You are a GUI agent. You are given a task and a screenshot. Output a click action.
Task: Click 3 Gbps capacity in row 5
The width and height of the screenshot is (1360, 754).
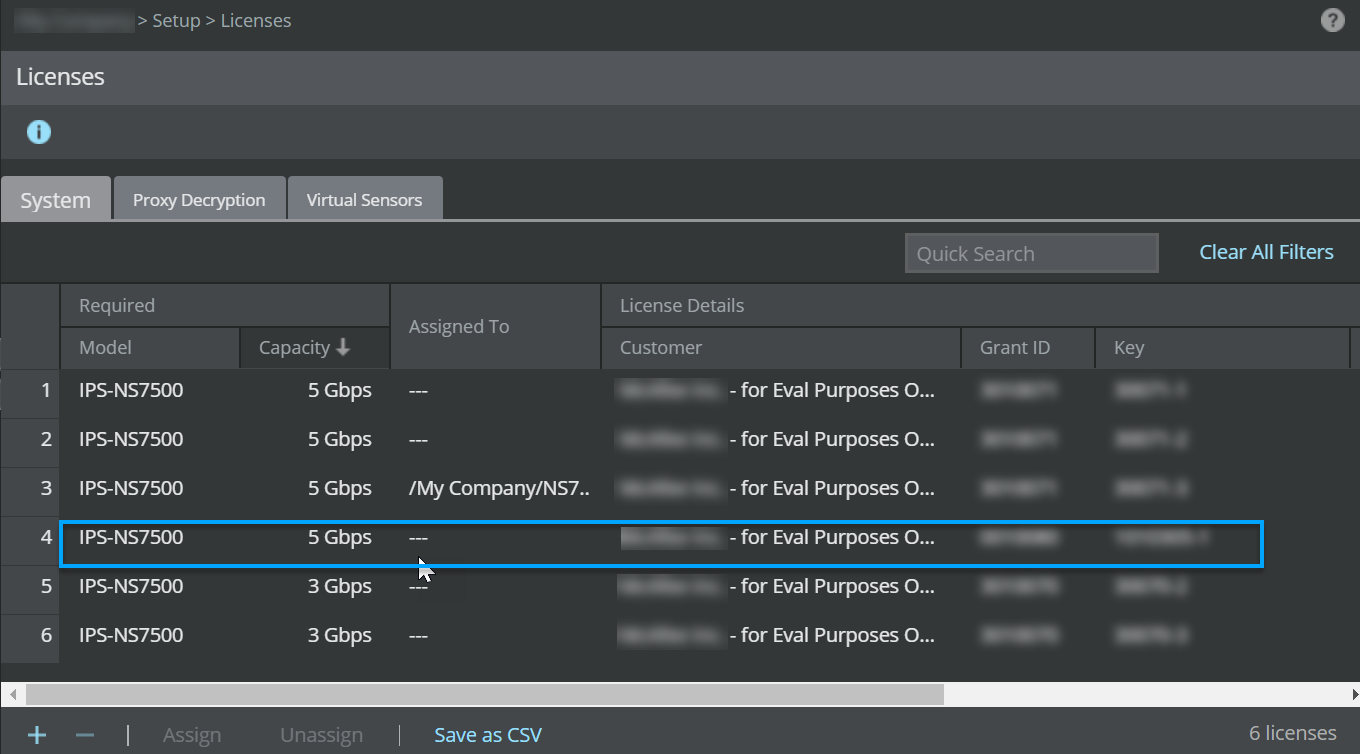tap(339, 586)
